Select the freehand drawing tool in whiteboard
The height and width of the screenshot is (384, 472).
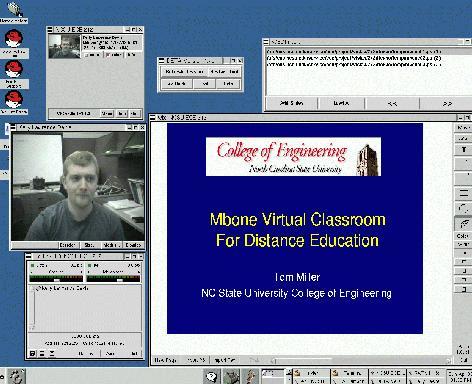463,224
